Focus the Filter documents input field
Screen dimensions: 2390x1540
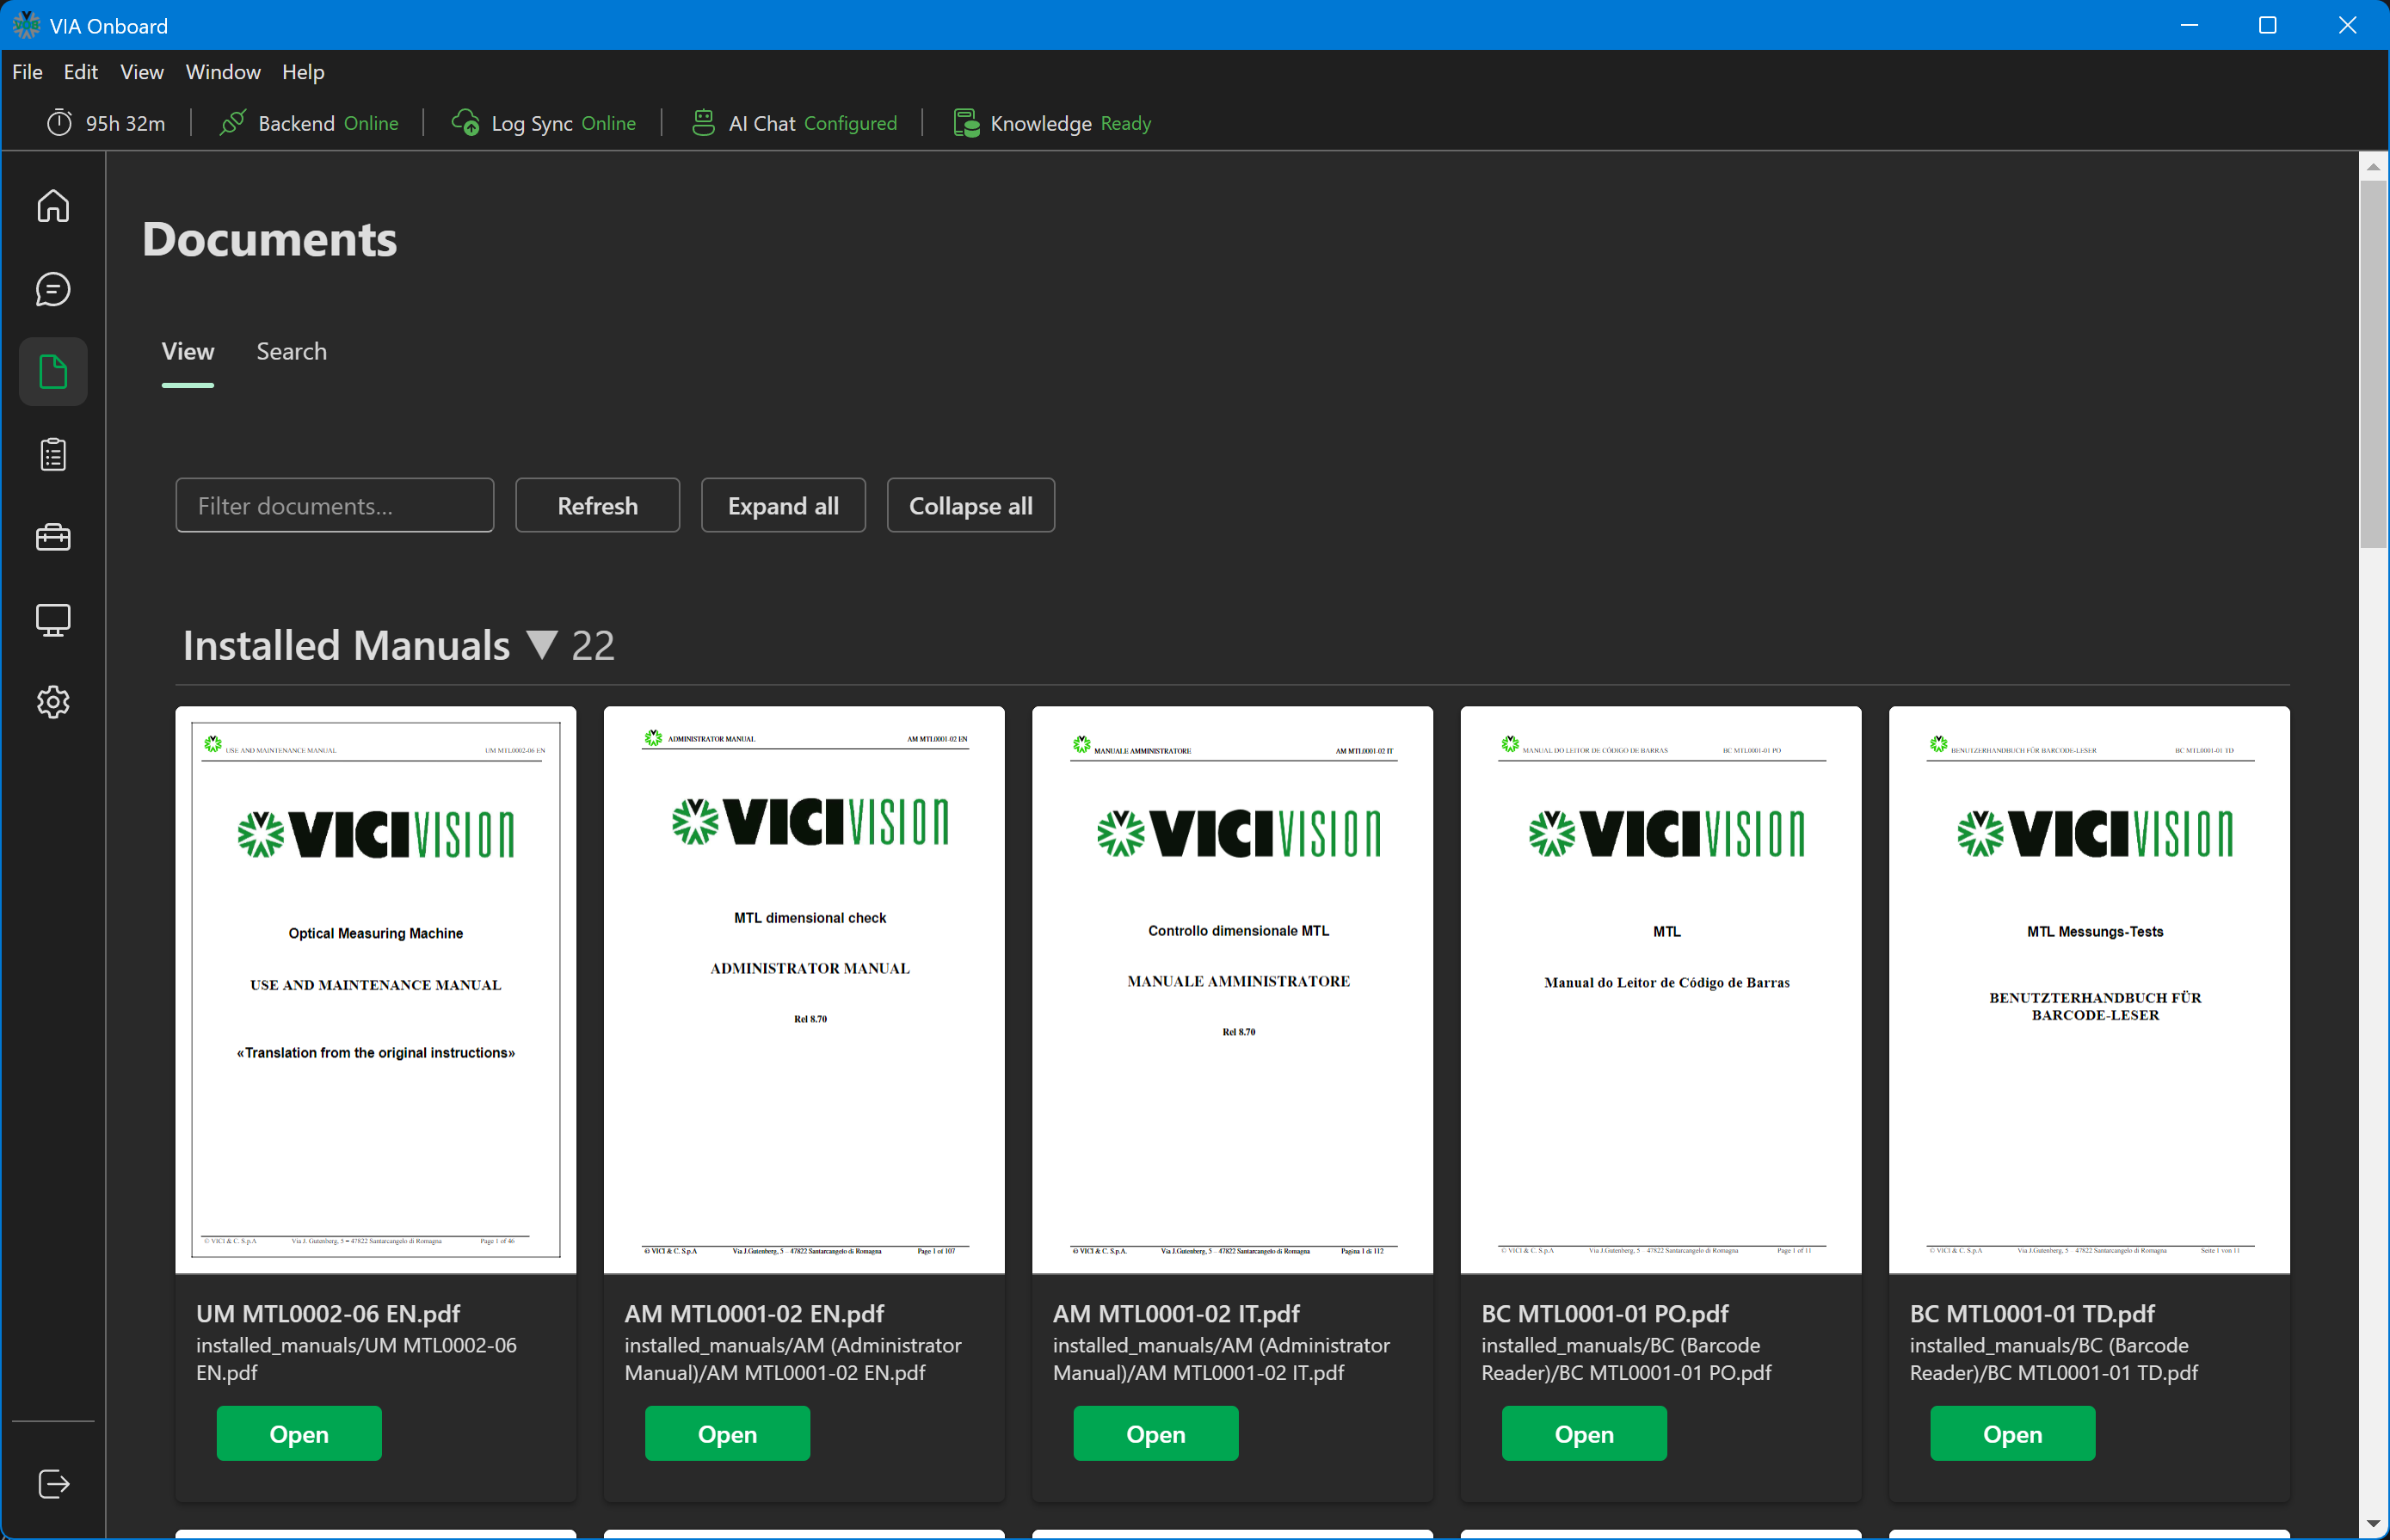coord(335,505)
